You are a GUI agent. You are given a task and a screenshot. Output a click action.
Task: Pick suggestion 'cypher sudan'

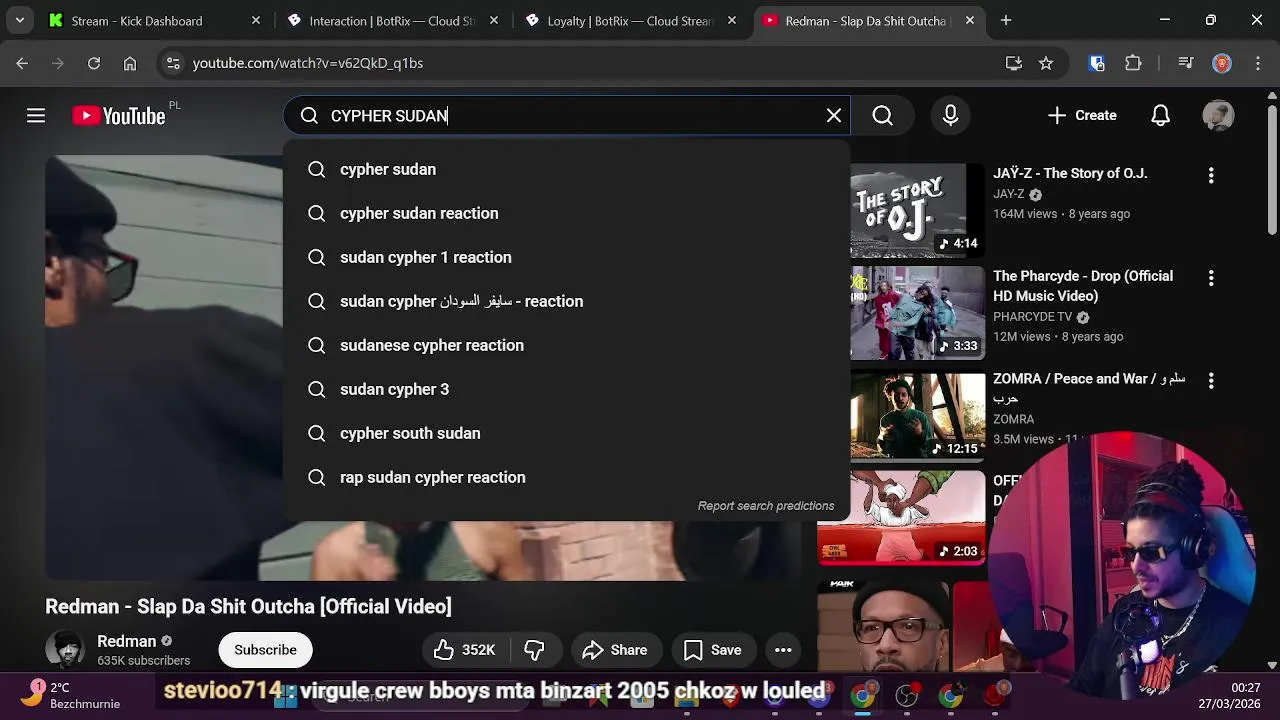[x=566, y=169]
